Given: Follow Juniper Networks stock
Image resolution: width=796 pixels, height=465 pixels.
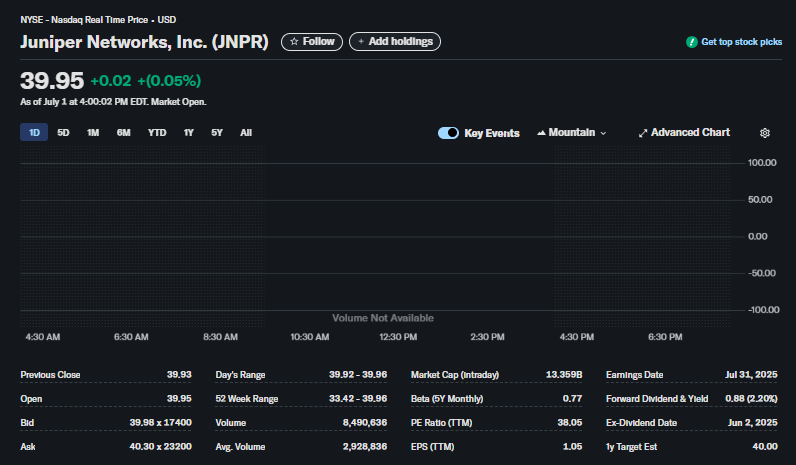Looking at the screenshot, I should point(312,42).
